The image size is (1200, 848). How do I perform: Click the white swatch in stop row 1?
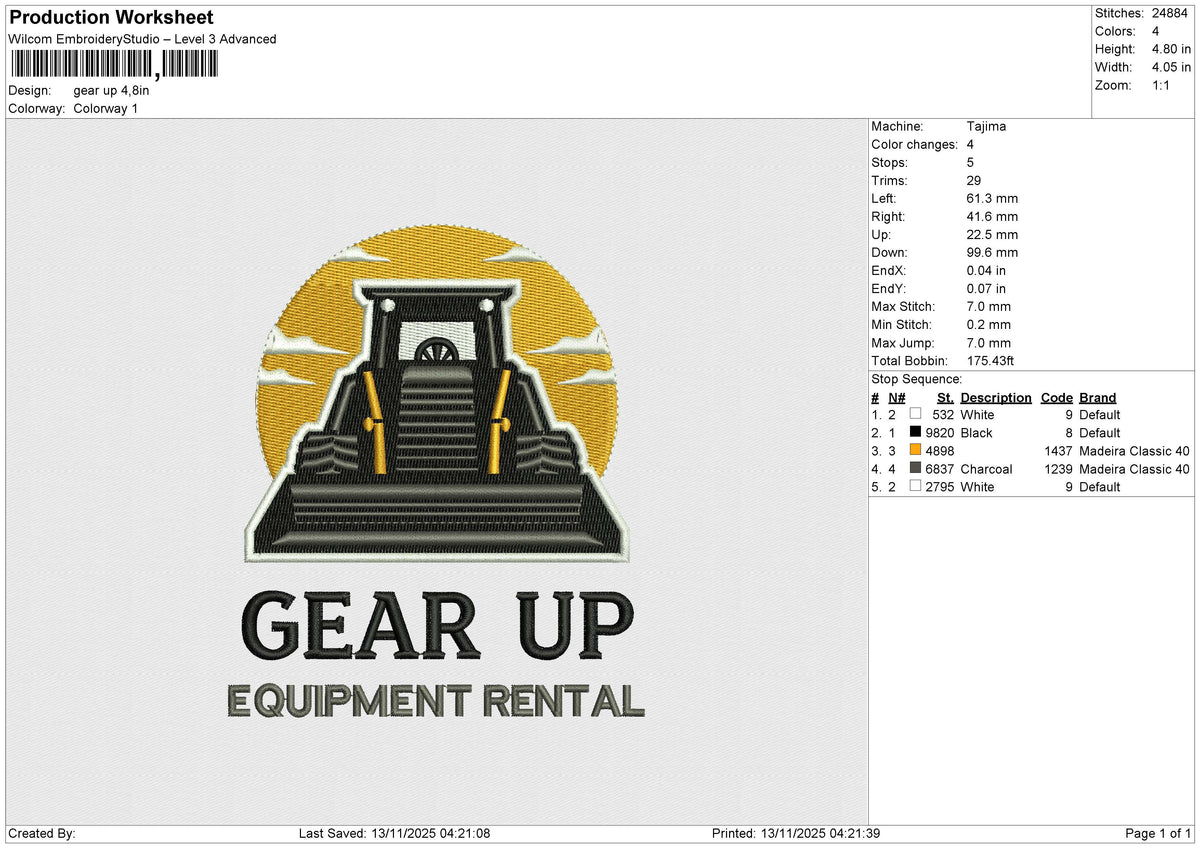tap(915, 414)
